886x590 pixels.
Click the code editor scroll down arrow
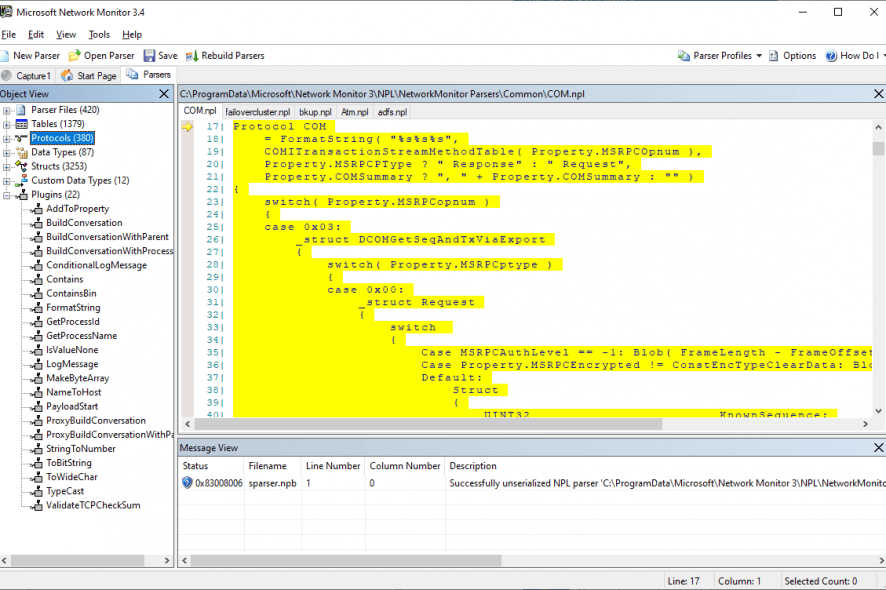(x=878, y=411)
